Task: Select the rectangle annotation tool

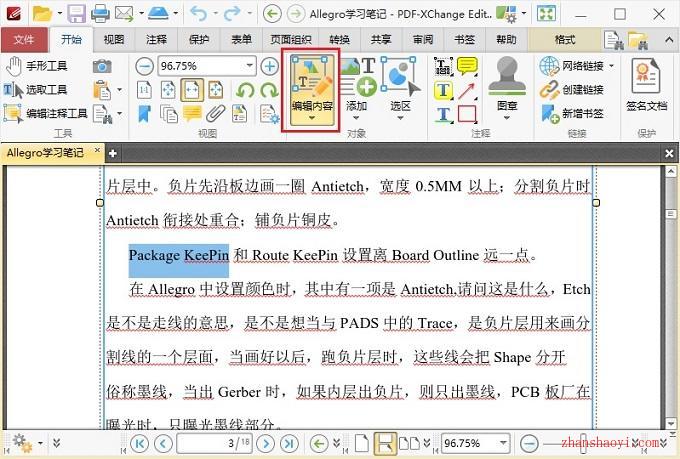Action: pos(467,114)
